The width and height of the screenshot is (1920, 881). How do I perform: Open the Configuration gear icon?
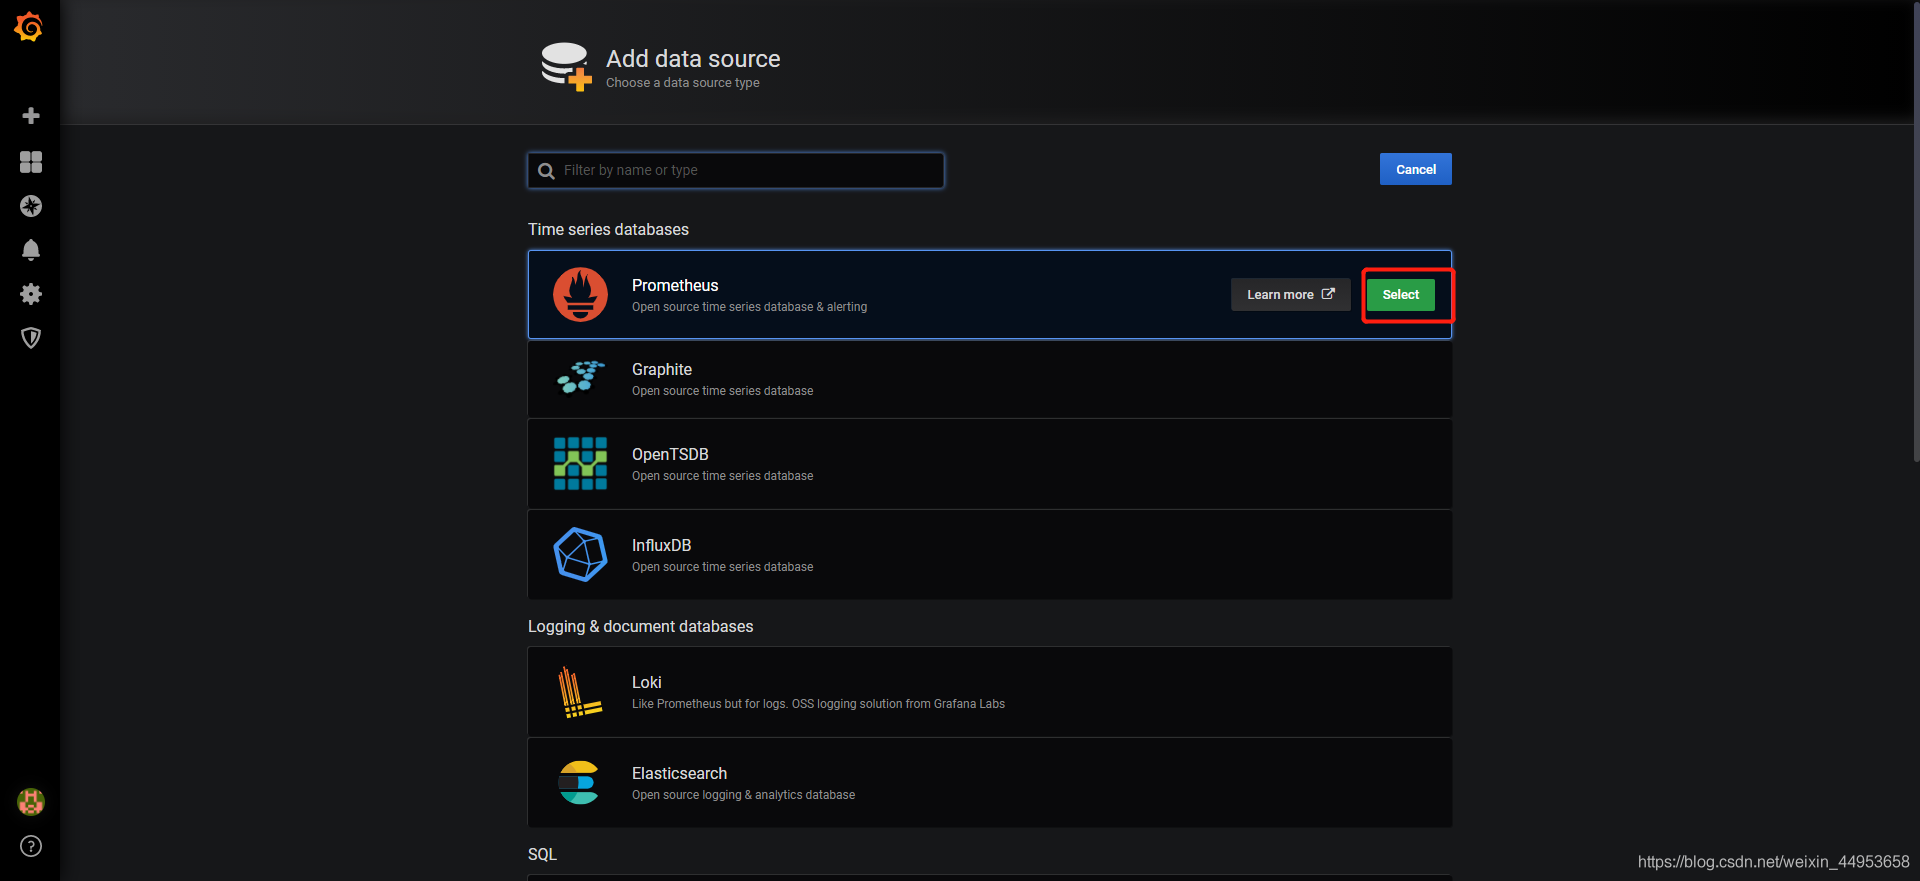pyautogui.click(x=31, y=294)
